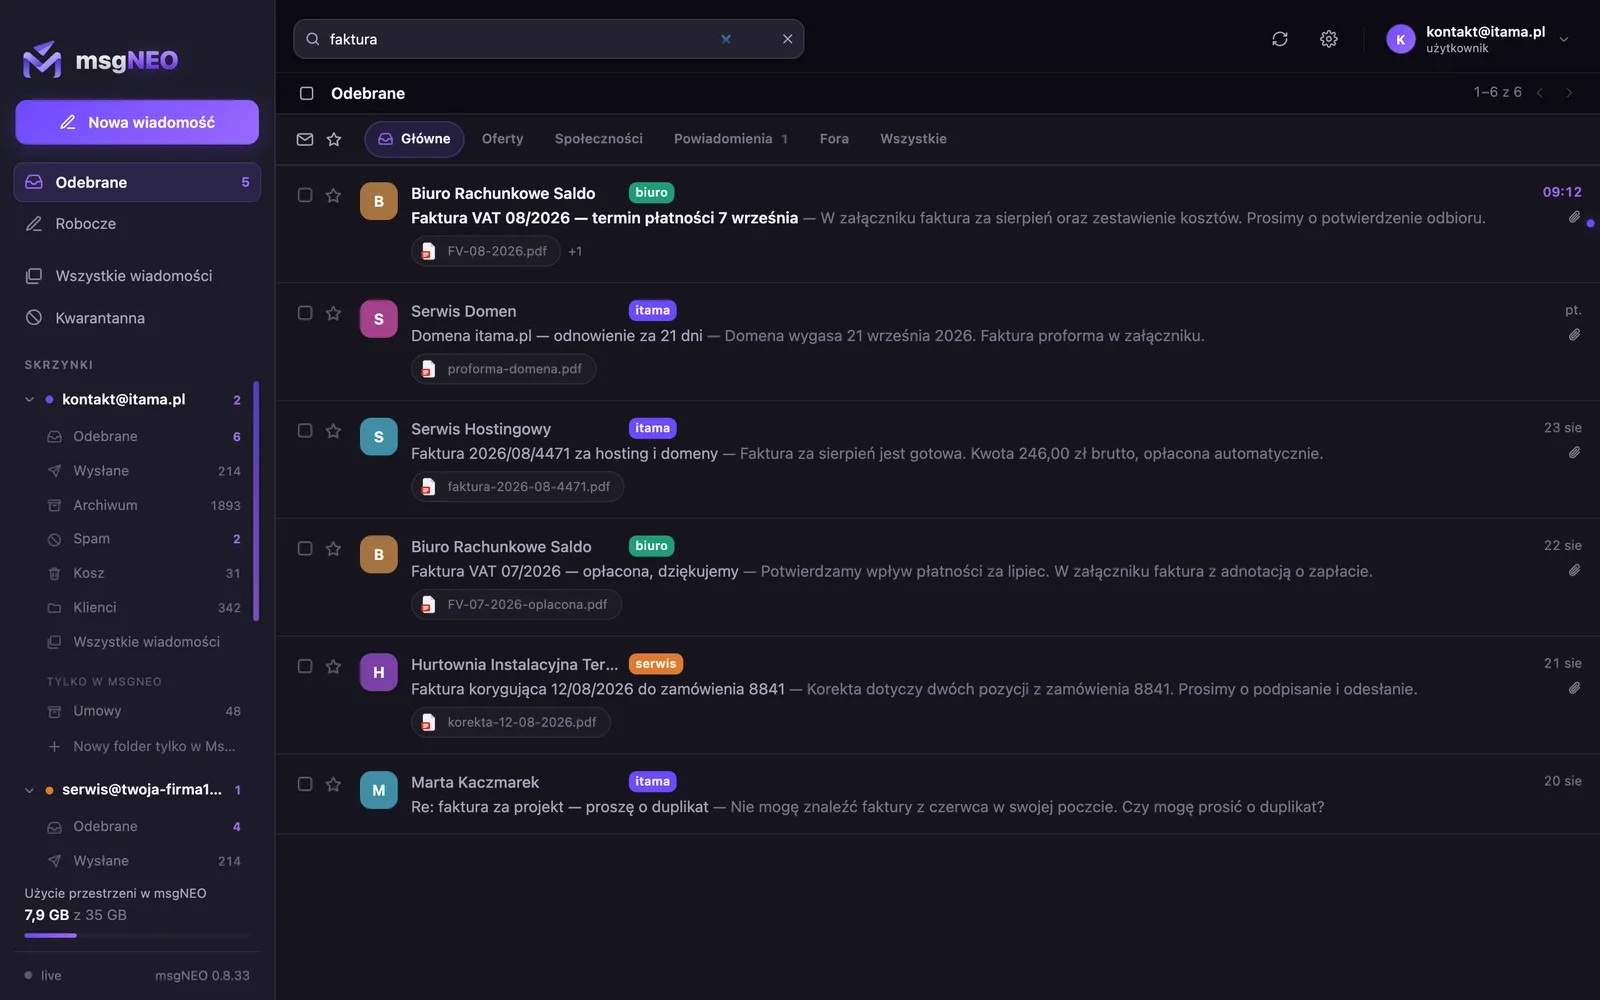This screenshot has height=1000, width=1600.
Task: Select all with the Odebrane header checkbox
Action: click(x=306, y=93)
